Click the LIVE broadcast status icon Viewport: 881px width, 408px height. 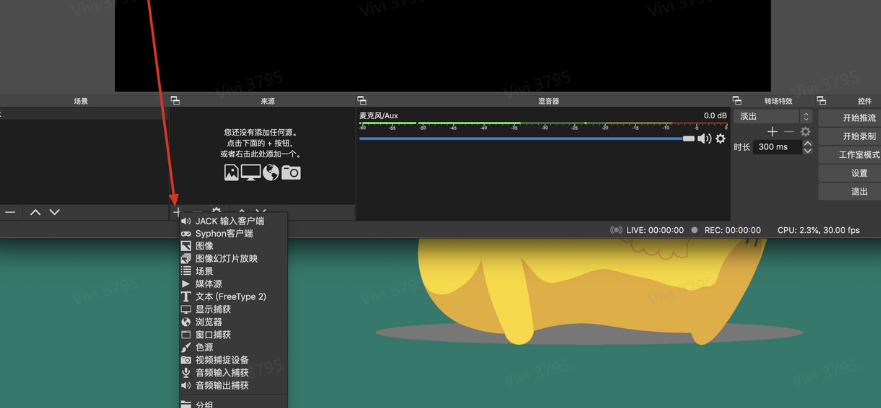[x=616, y=230]
